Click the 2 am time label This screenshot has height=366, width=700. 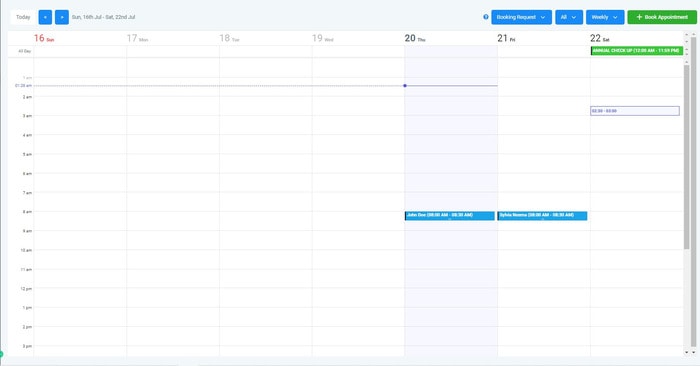(27, 97)
